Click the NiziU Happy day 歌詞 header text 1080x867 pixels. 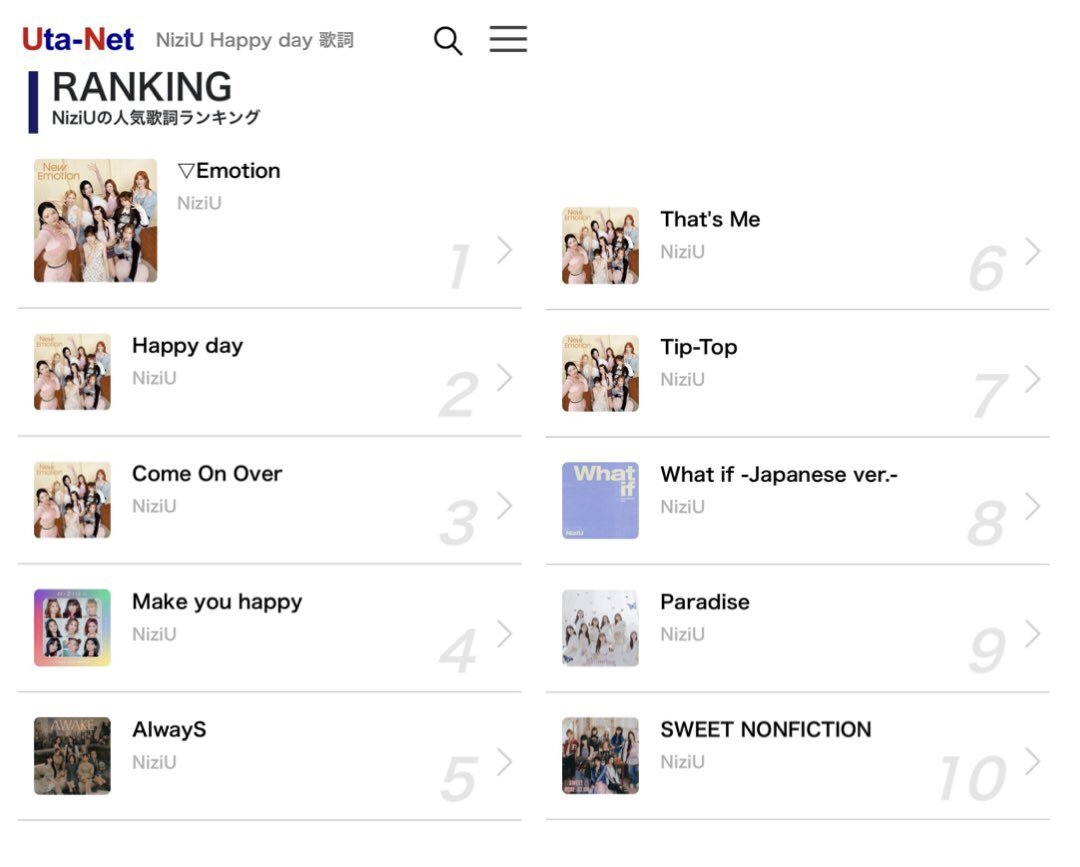(x=255, y=41)
